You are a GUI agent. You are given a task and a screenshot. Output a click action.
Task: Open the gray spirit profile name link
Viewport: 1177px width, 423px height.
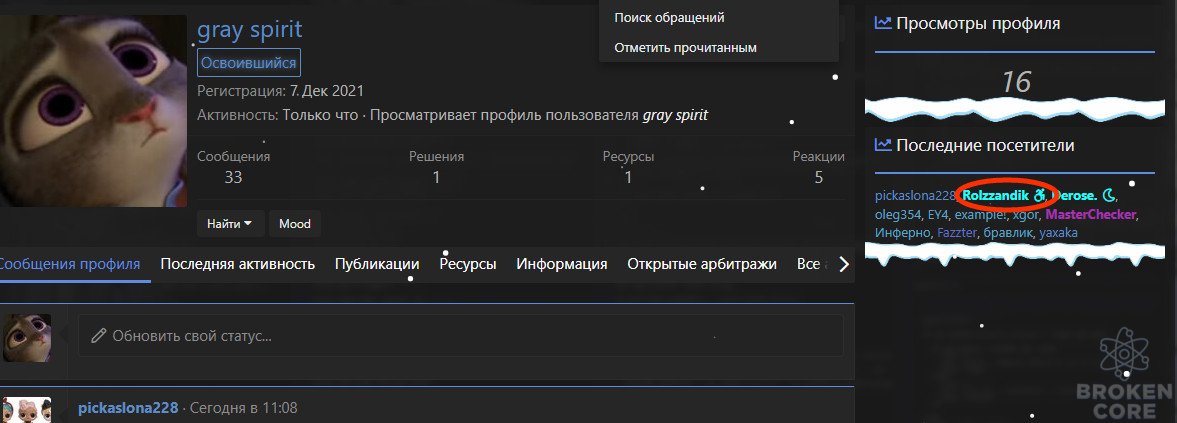(x=249, y=29)
